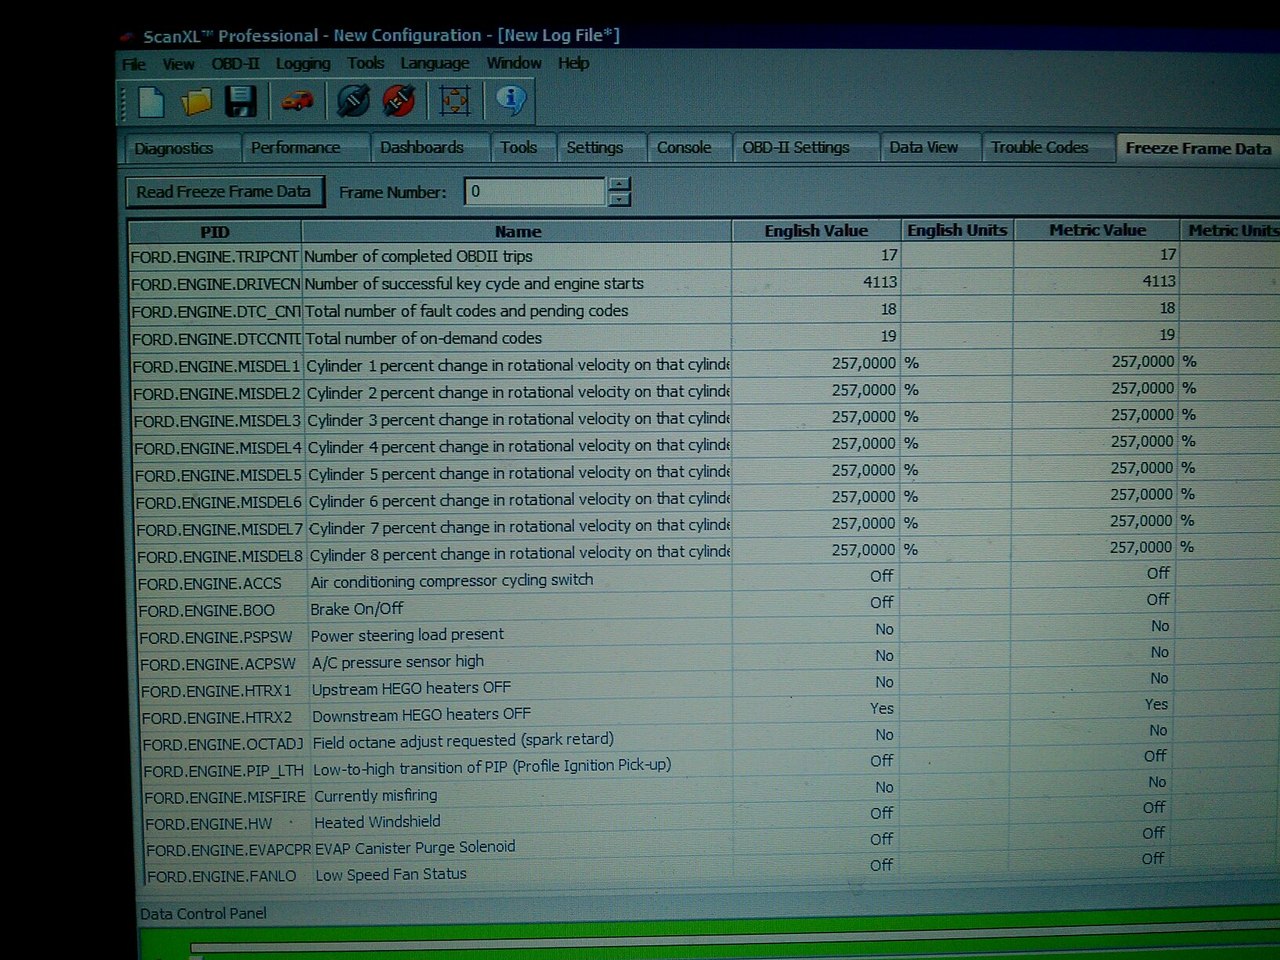Click the Data Control Panel label

coord(203,914)
